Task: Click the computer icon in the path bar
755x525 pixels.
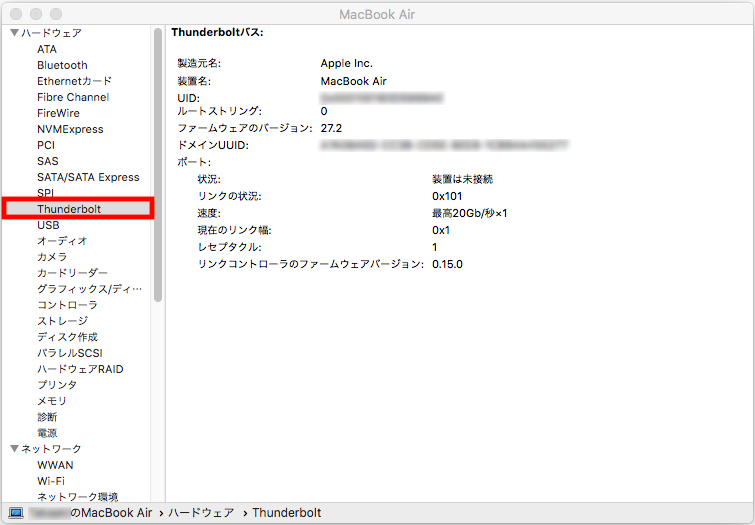Action: coord(16,513)
